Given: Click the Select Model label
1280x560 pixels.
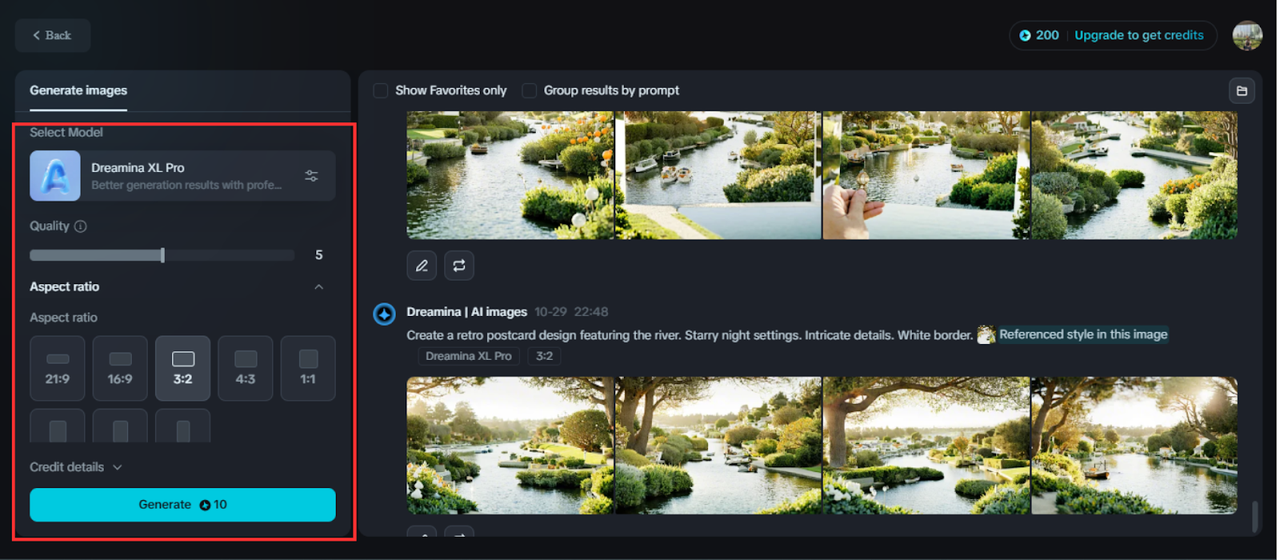Looking at the screenshot, I should pos(66,133).
